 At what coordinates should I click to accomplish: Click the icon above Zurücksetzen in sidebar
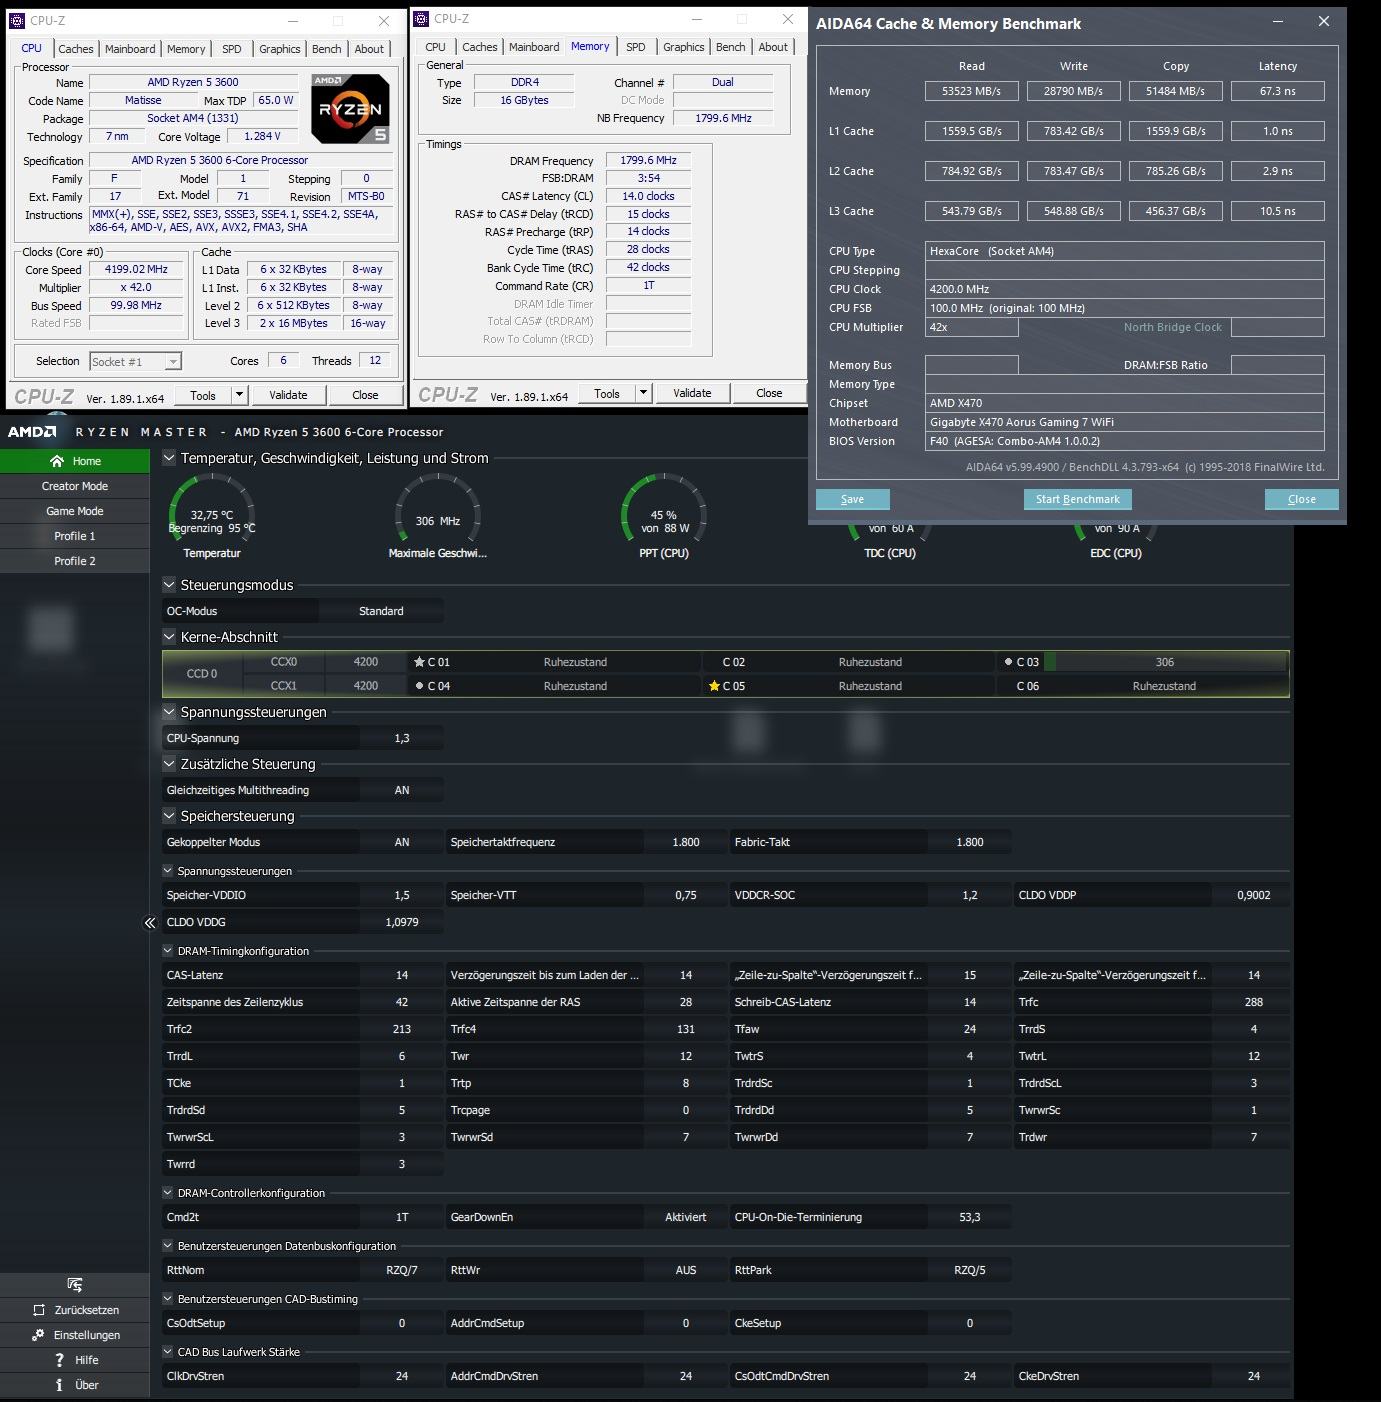pos(75,1285)
